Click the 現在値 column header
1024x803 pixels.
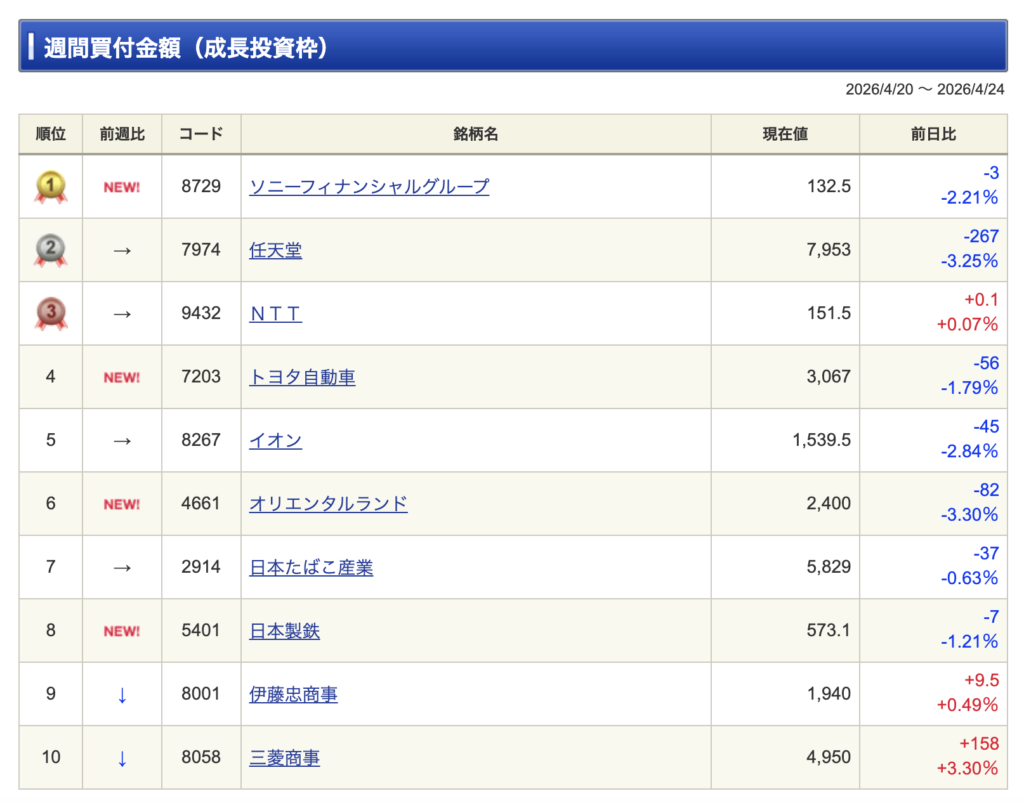pos(785,134)
